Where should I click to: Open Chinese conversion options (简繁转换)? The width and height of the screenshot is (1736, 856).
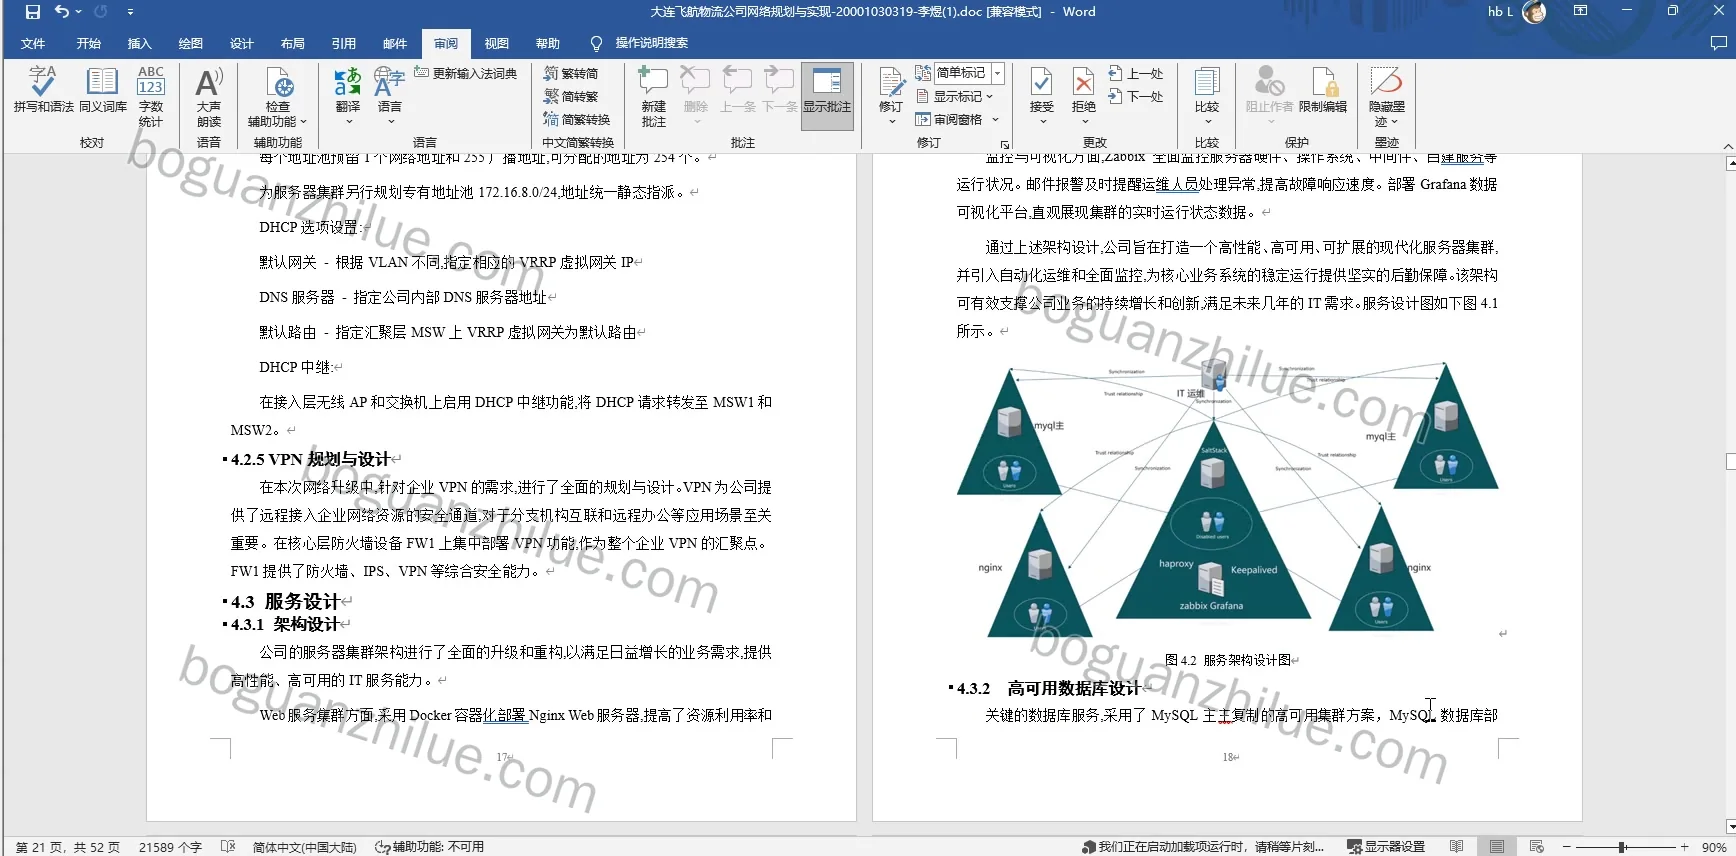tap(577, 119)
